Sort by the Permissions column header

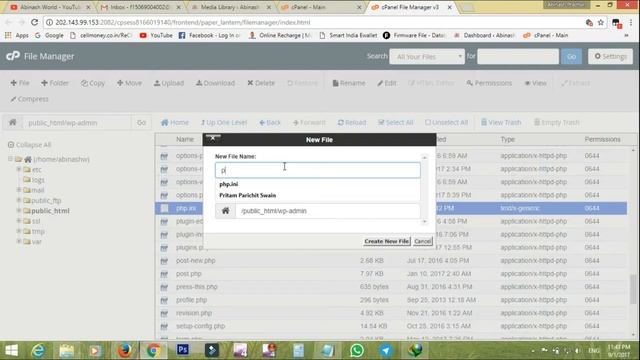tap(602, 139)
